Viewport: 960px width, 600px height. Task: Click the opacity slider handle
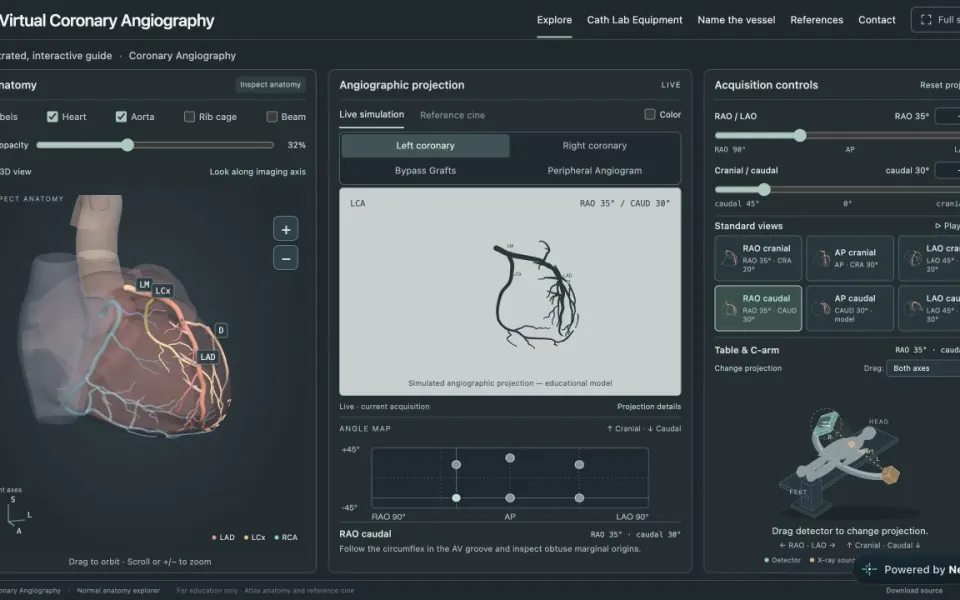pyautogui.click(x=127, y=145)
